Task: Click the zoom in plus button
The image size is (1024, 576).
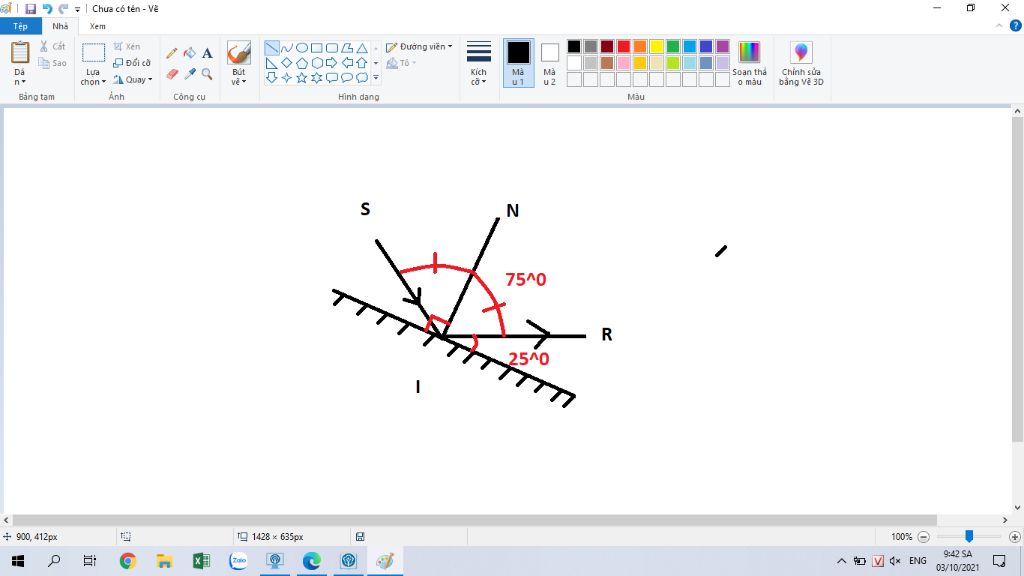Action: point(1014,537)
